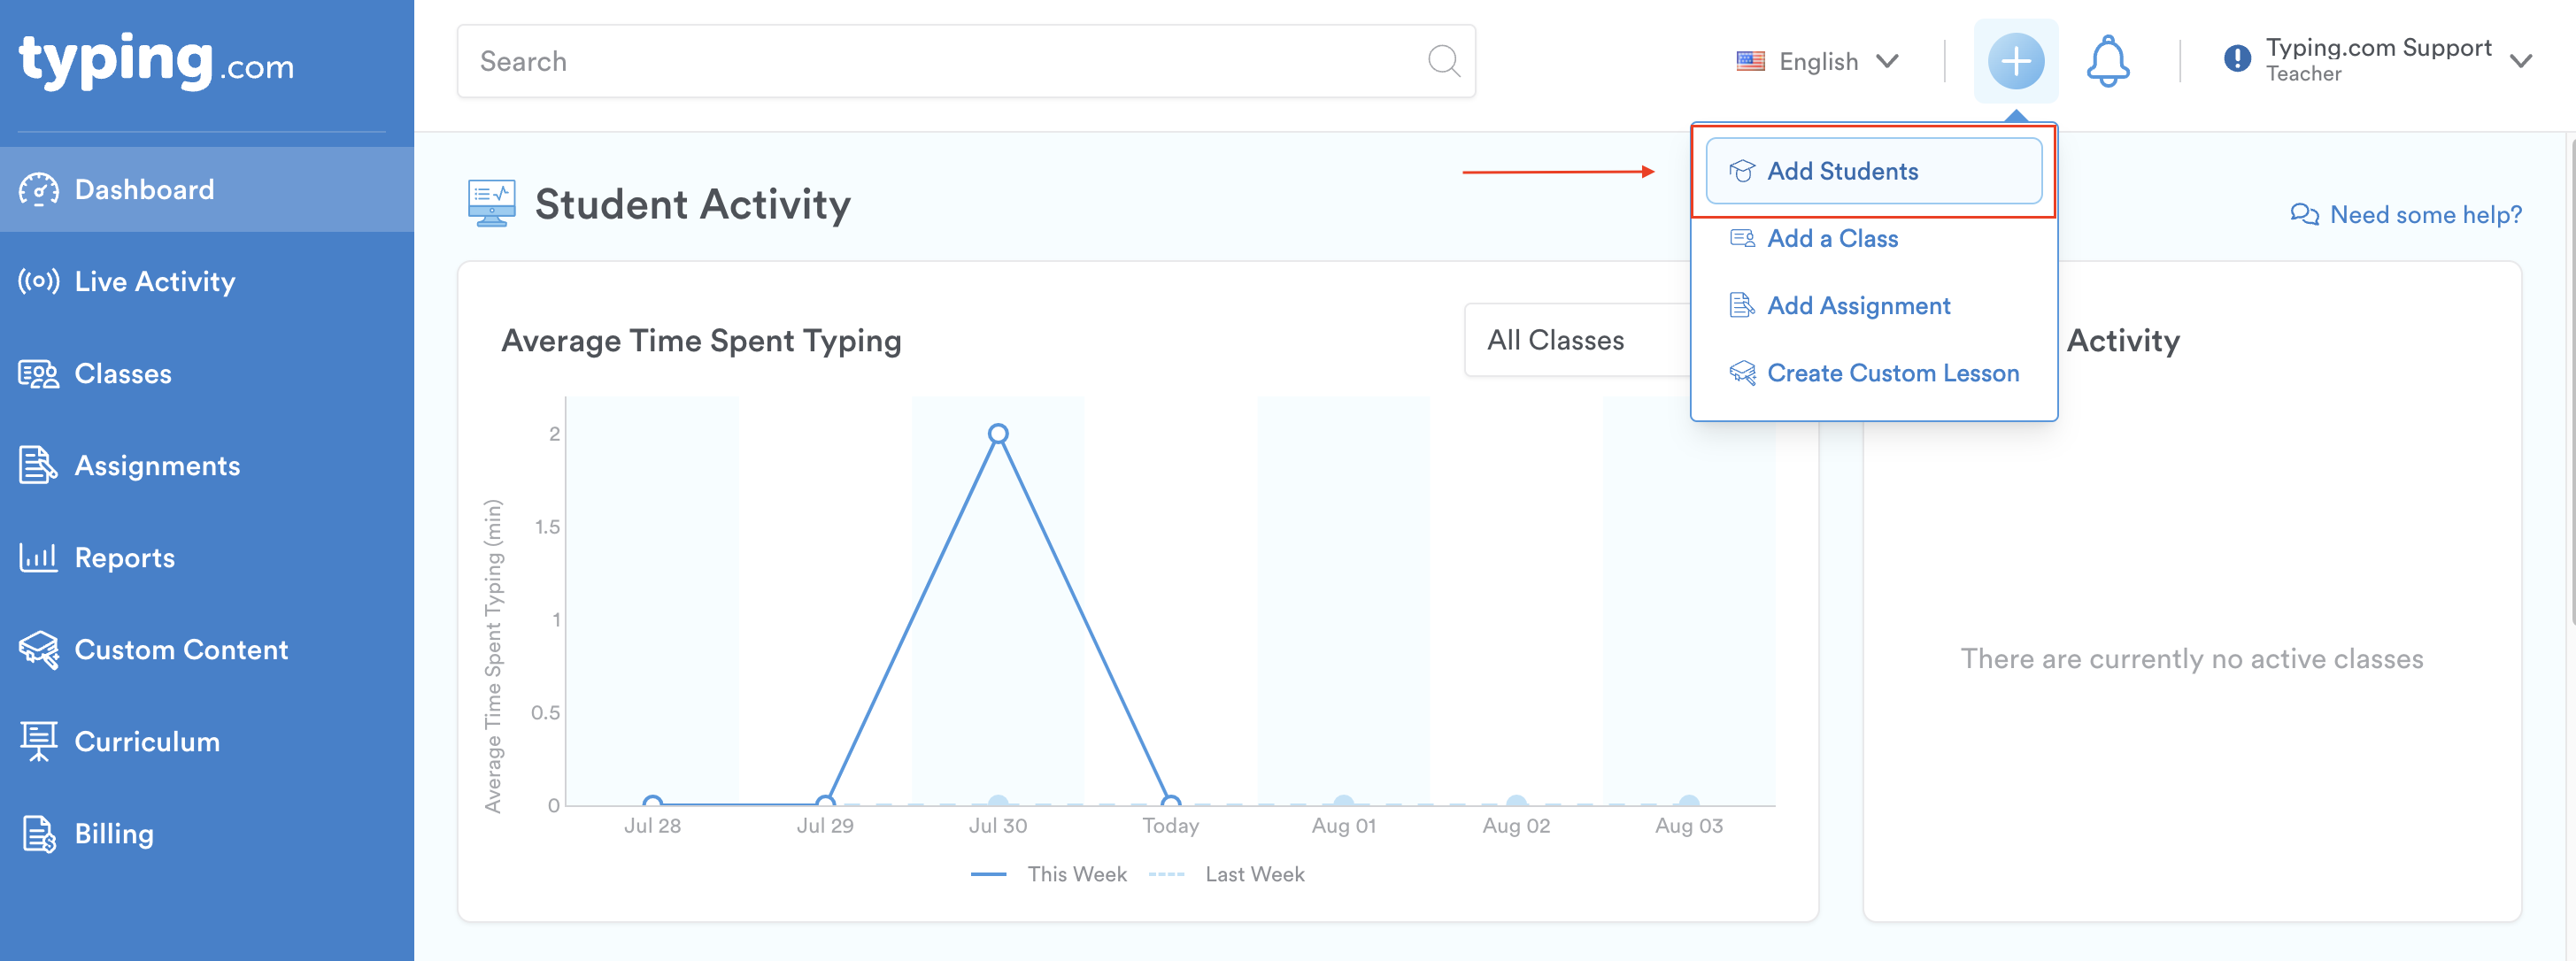Image resolution: width=2576 pixels, height=961 pixels.
Task: Open notifications bell icon
Action: tap(2107, 61)
